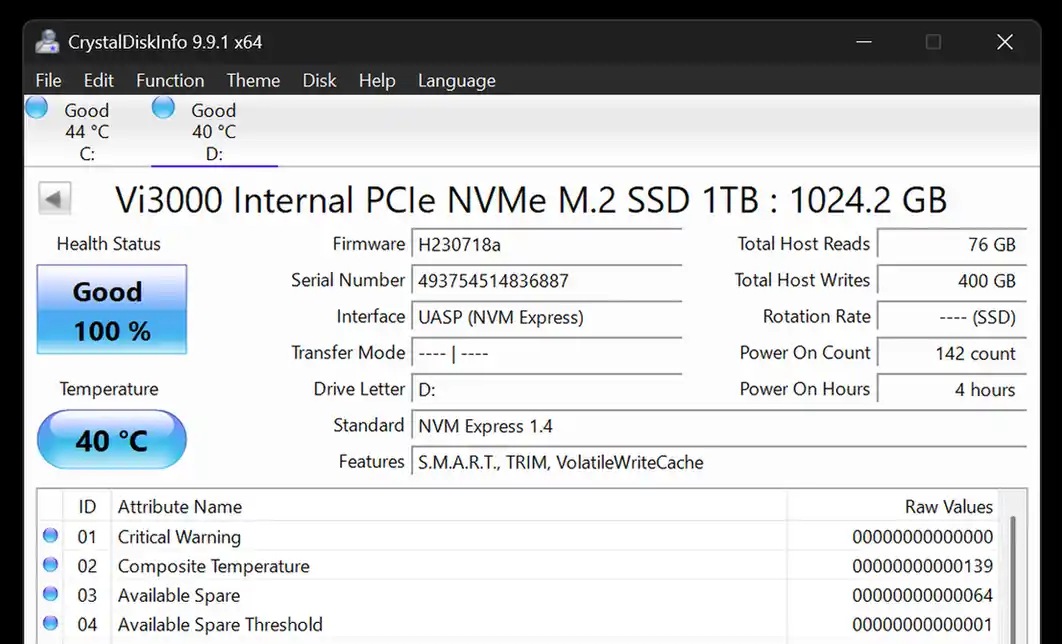Maximize the CrystalDiskInfo window
This screenshot has width=1062, height=644.
click(x=933, y=42)
